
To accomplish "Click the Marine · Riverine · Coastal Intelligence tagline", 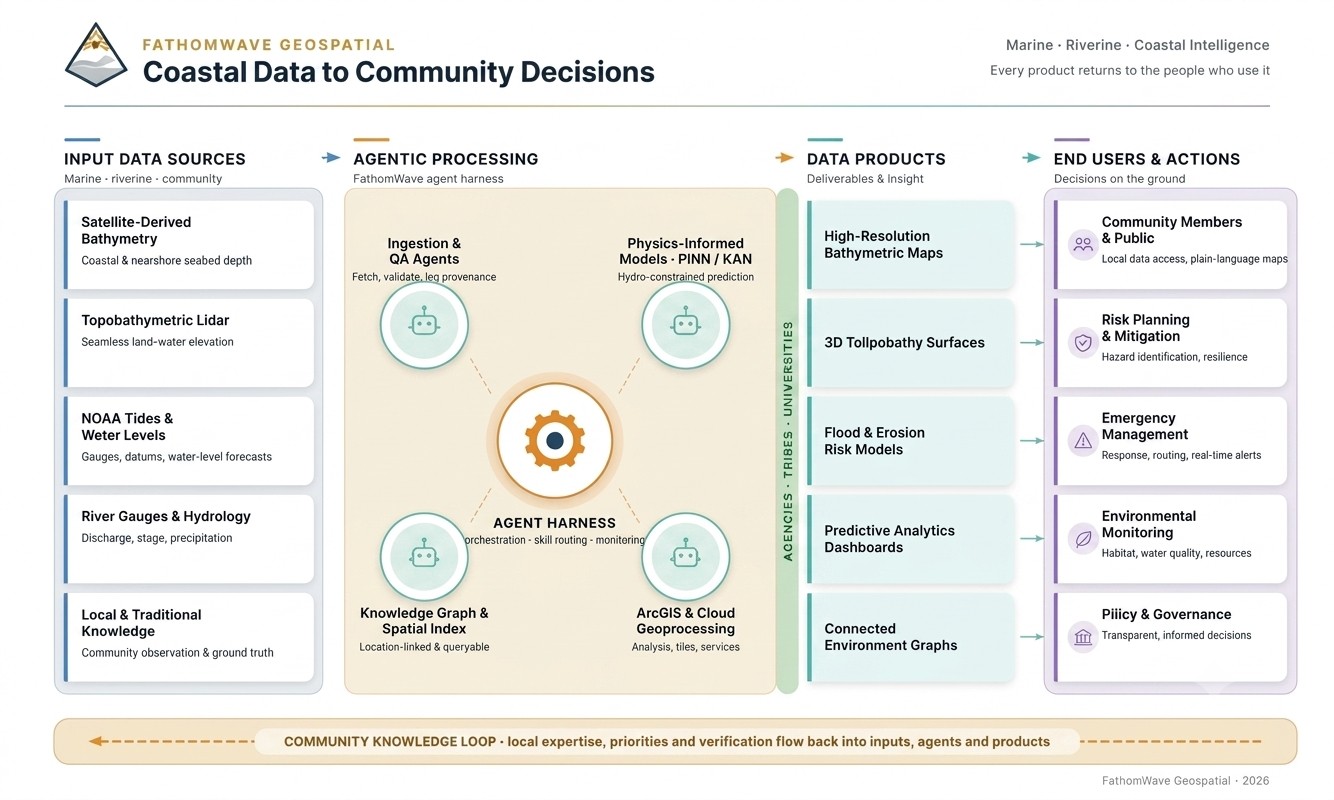I will [1138, 45].
